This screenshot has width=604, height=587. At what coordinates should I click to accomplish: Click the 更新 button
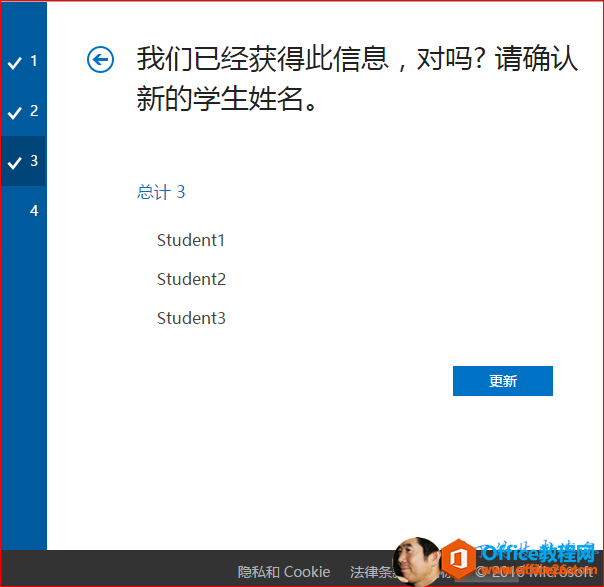[x=503, y=381]
